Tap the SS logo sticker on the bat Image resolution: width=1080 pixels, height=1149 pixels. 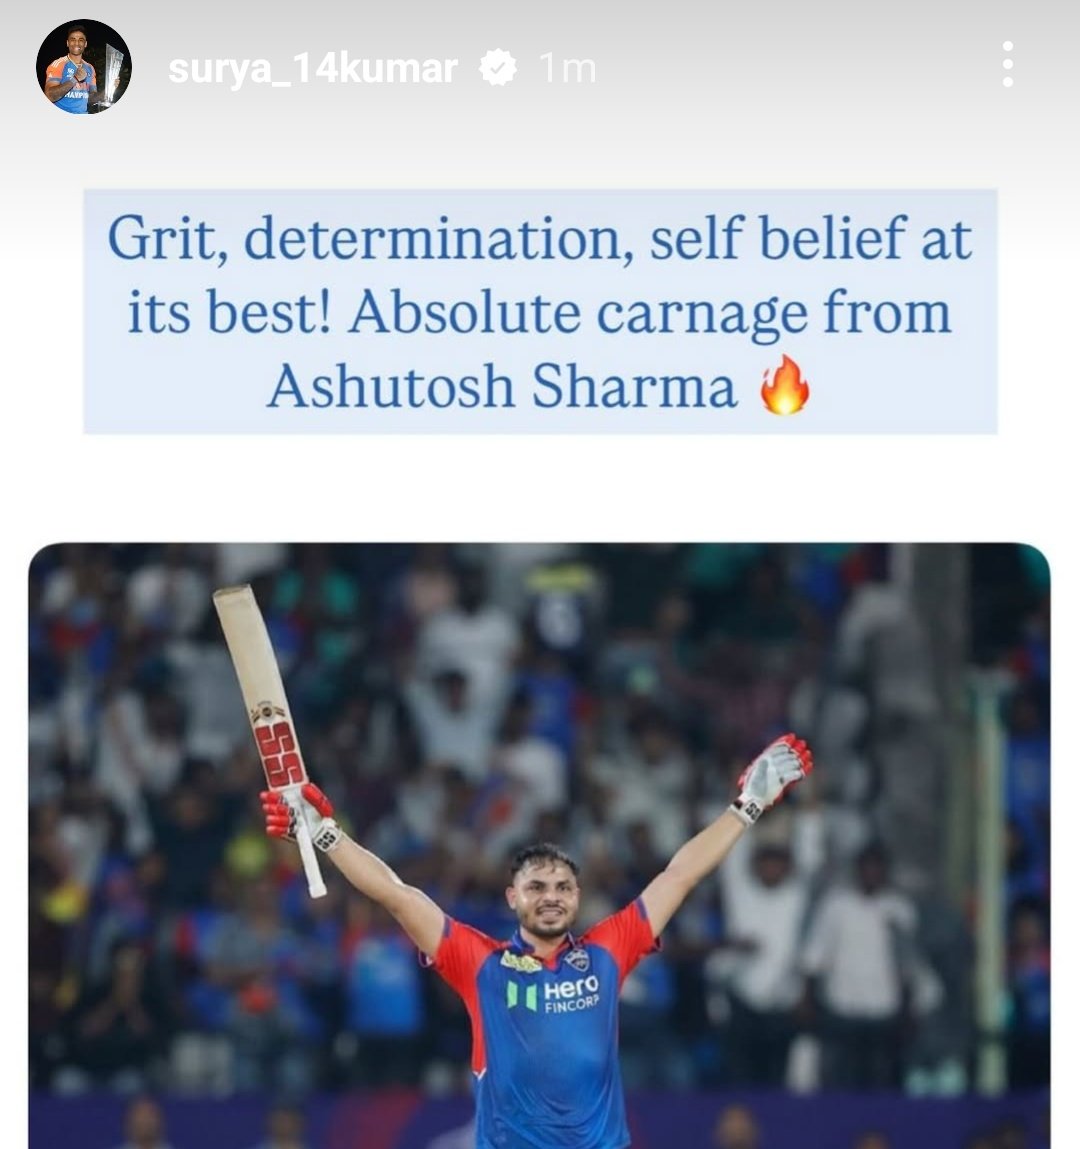click(x=278, y=755)
